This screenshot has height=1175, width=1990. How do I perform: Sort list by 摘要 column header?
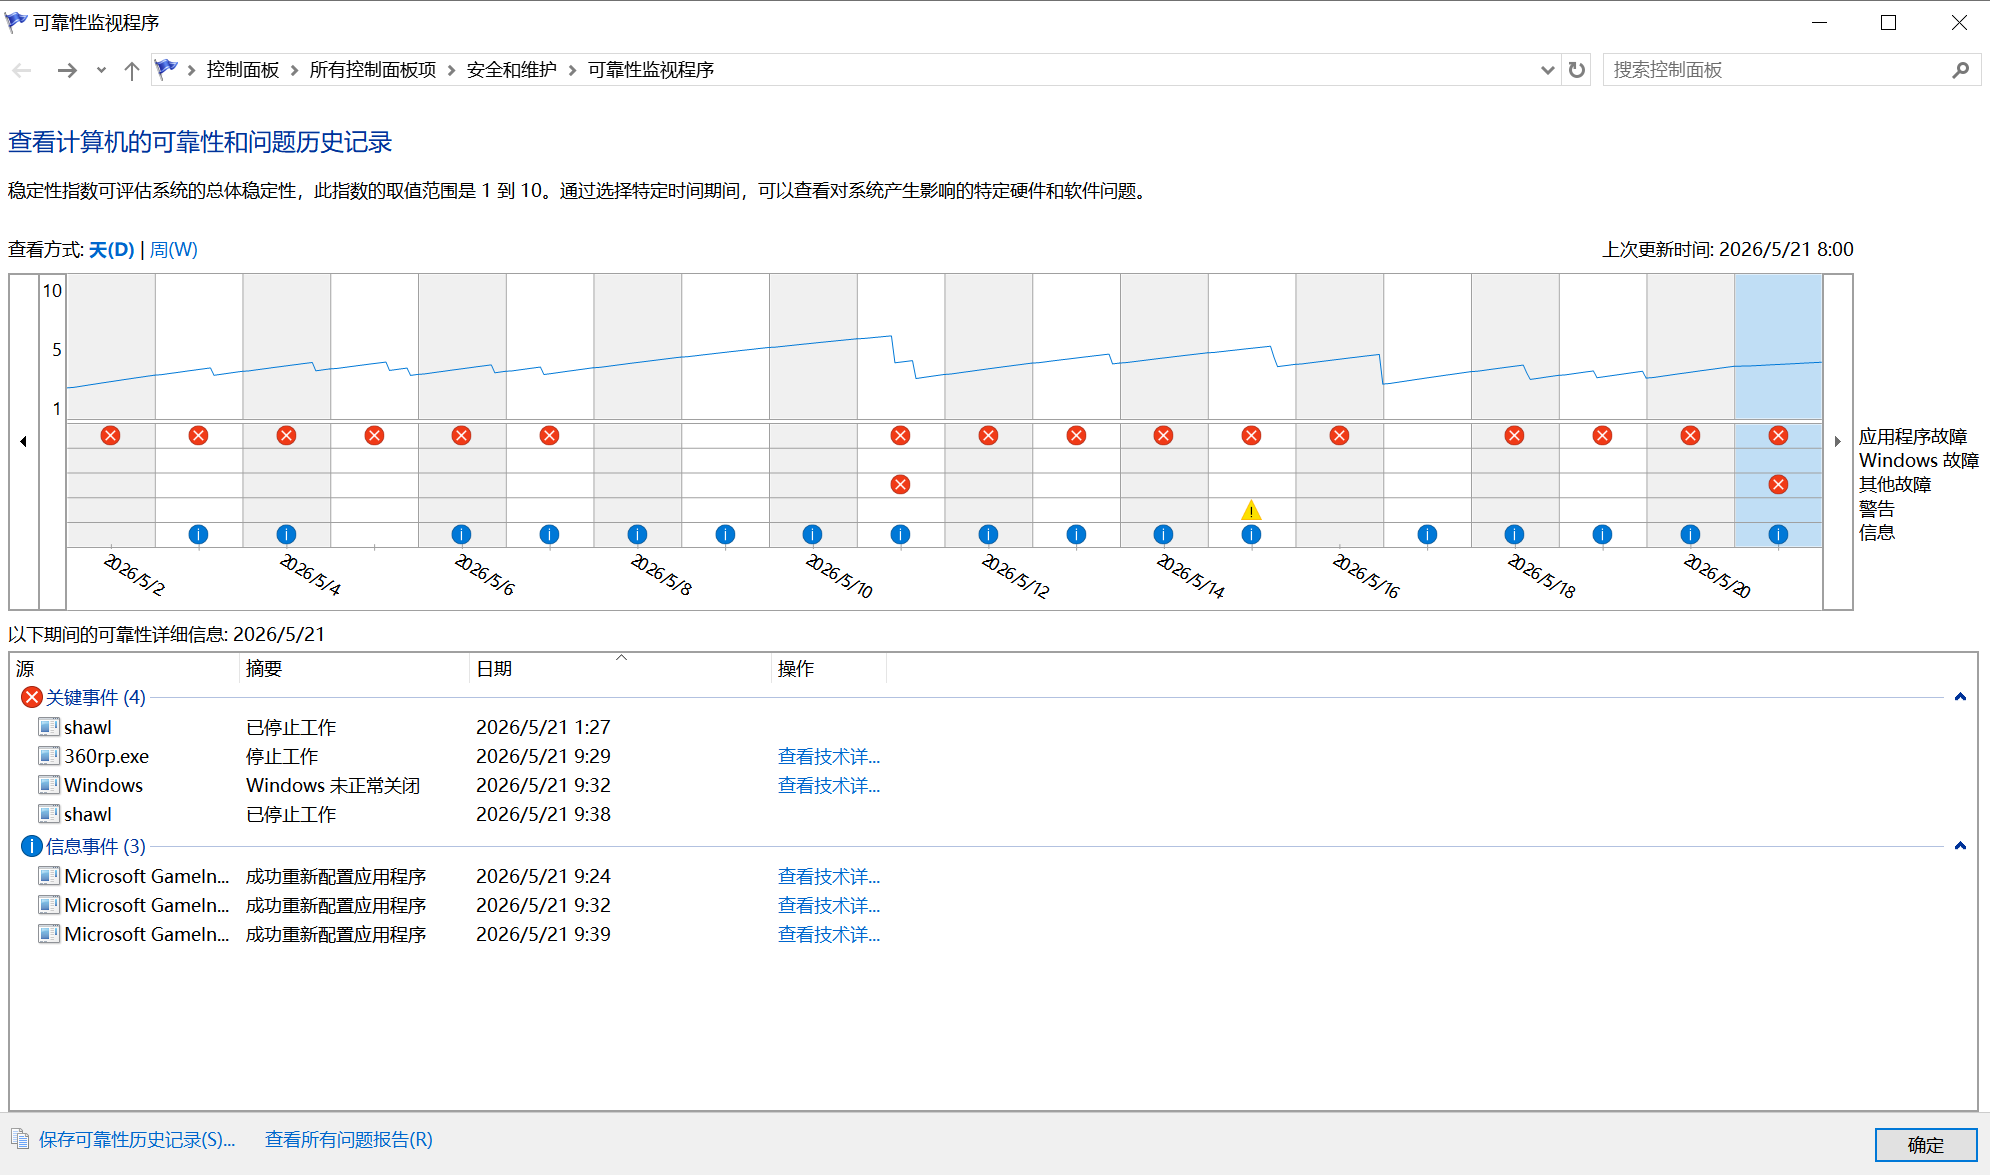tap(354, 668)
